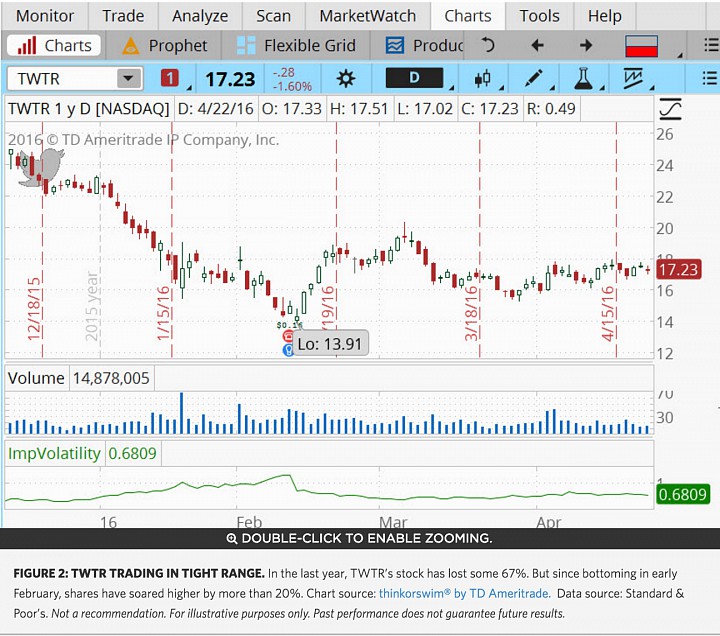This screenshot has width=720, height=636.
Task: Click the -1.60% change value
Action: 292,86
